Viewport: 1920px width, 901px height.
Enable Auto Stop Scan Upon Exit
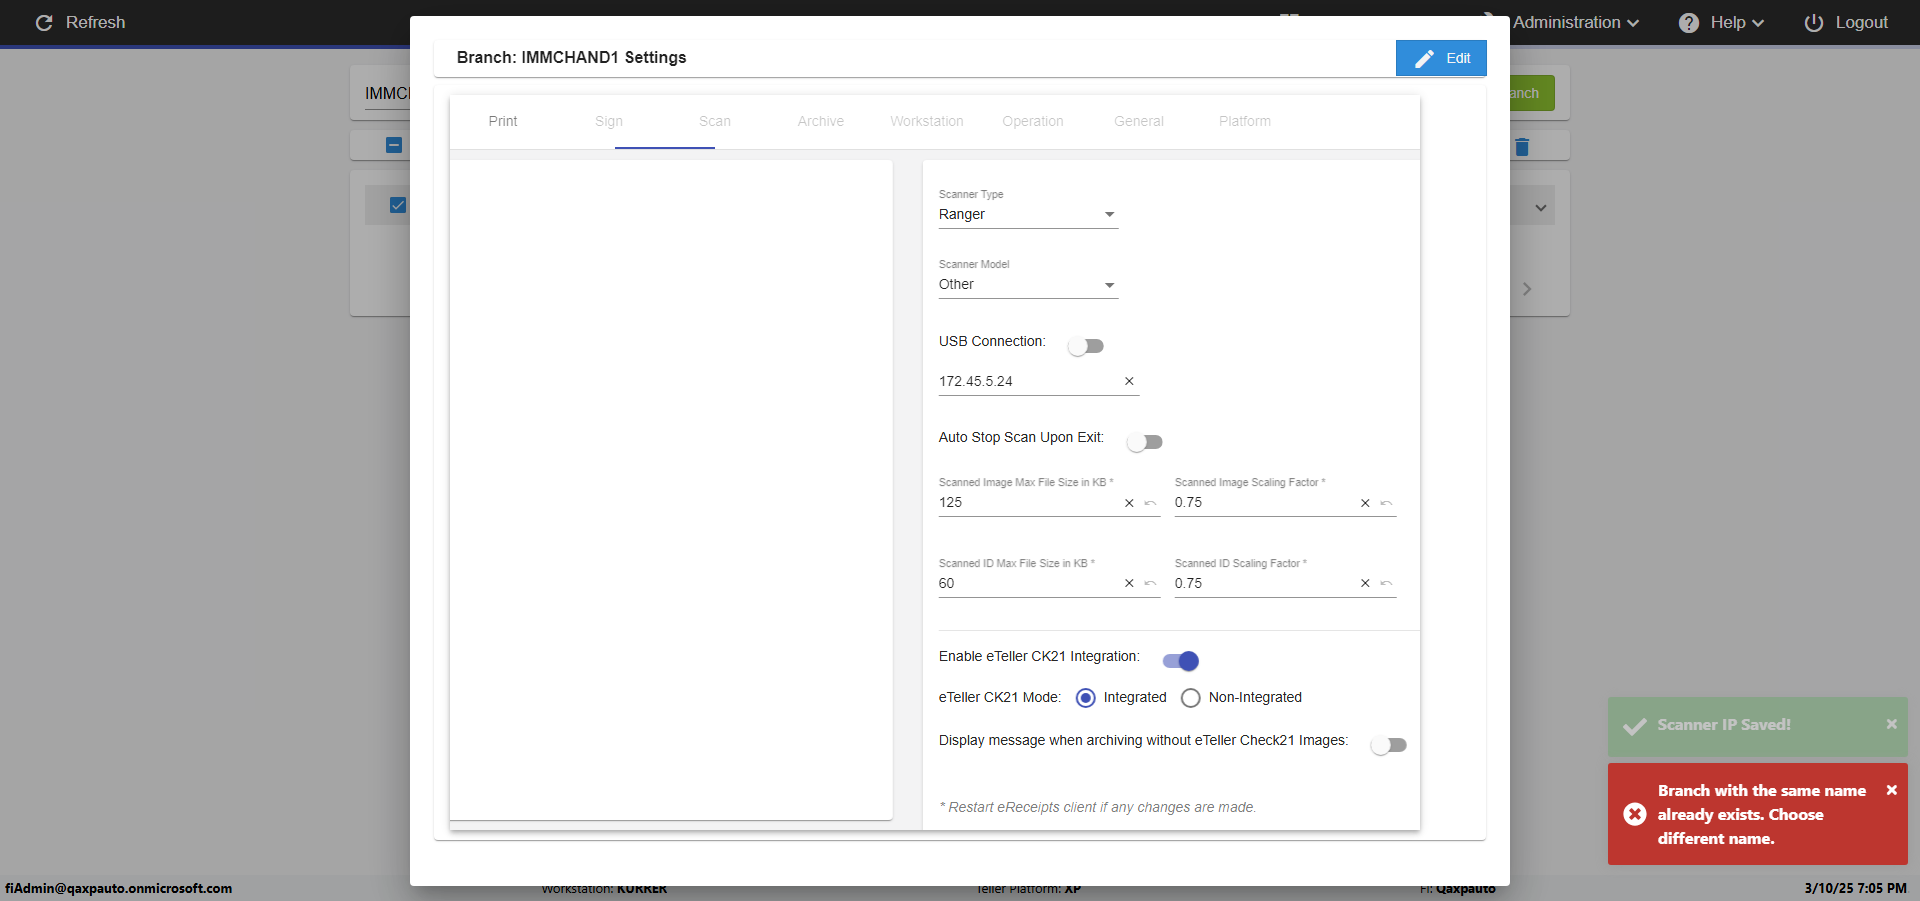click(x=1144, y=442)
